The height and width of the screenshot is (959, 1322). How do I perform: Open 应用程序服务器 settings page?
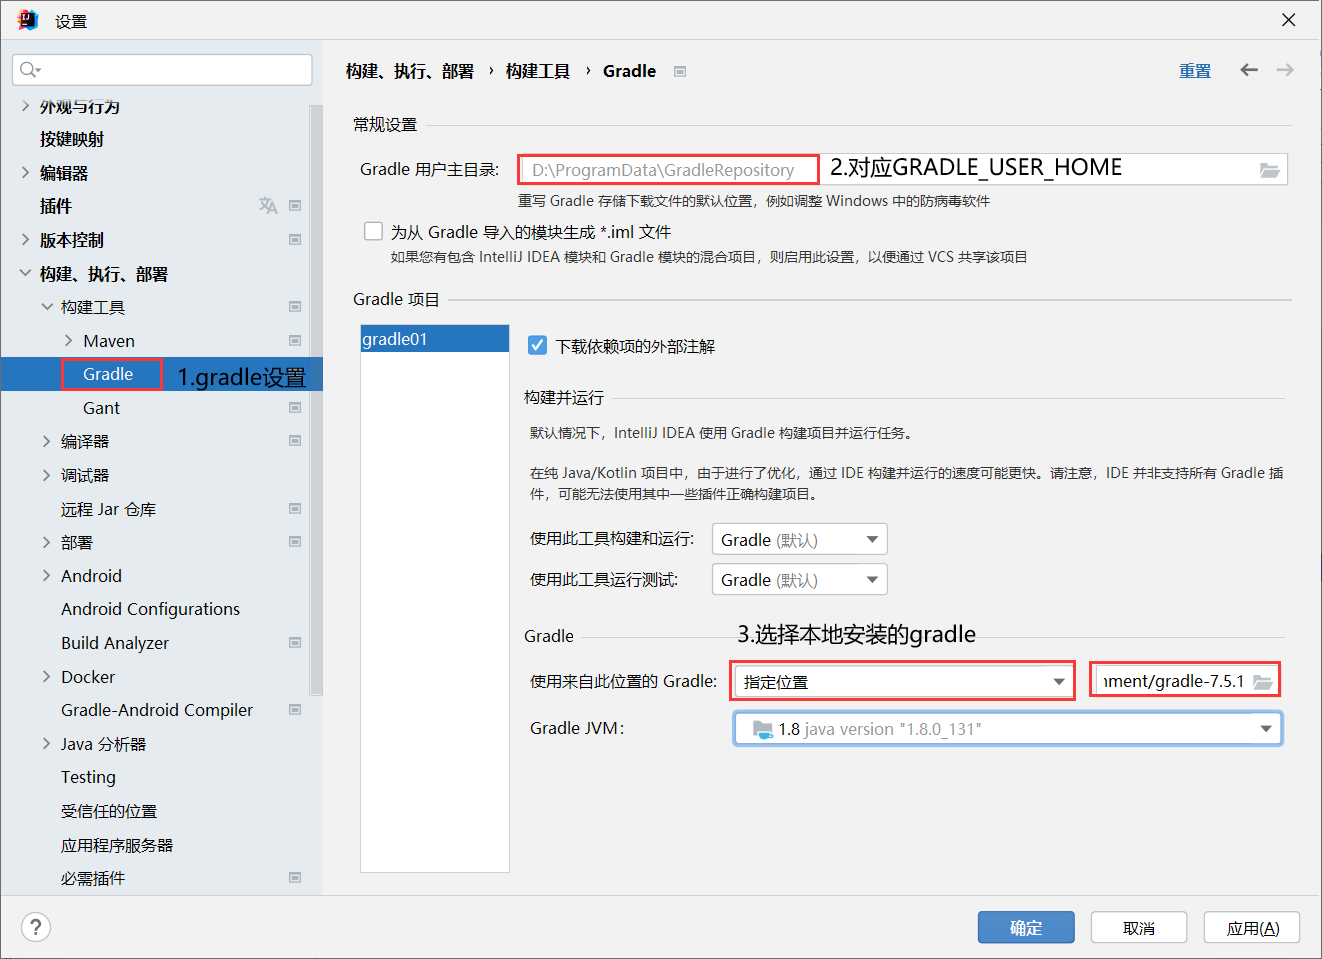point(117,845)
